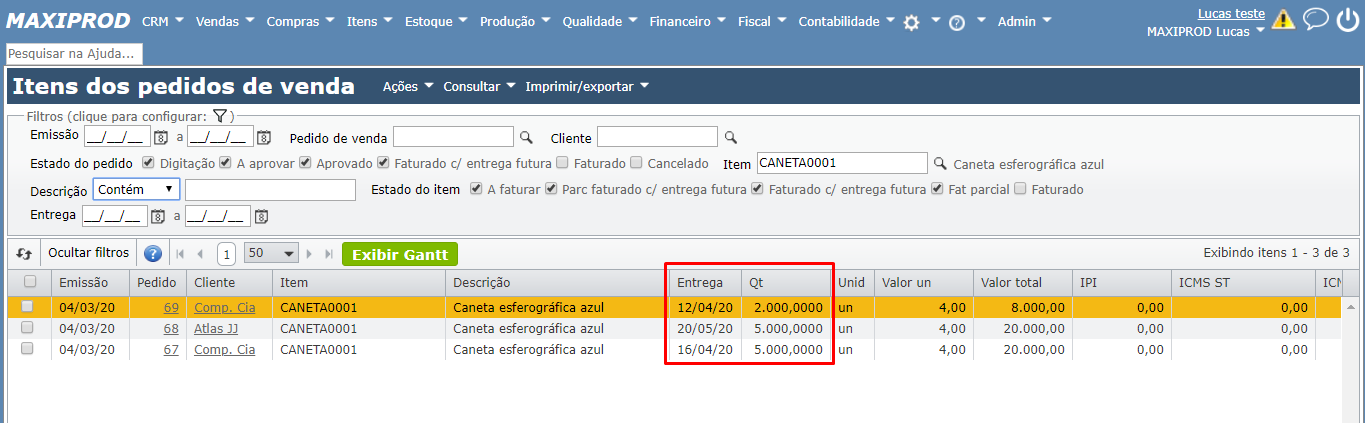Screen dimensions: 1365x423
Task: Open calendar for Emissão end date
Action: tap(264, 138)
